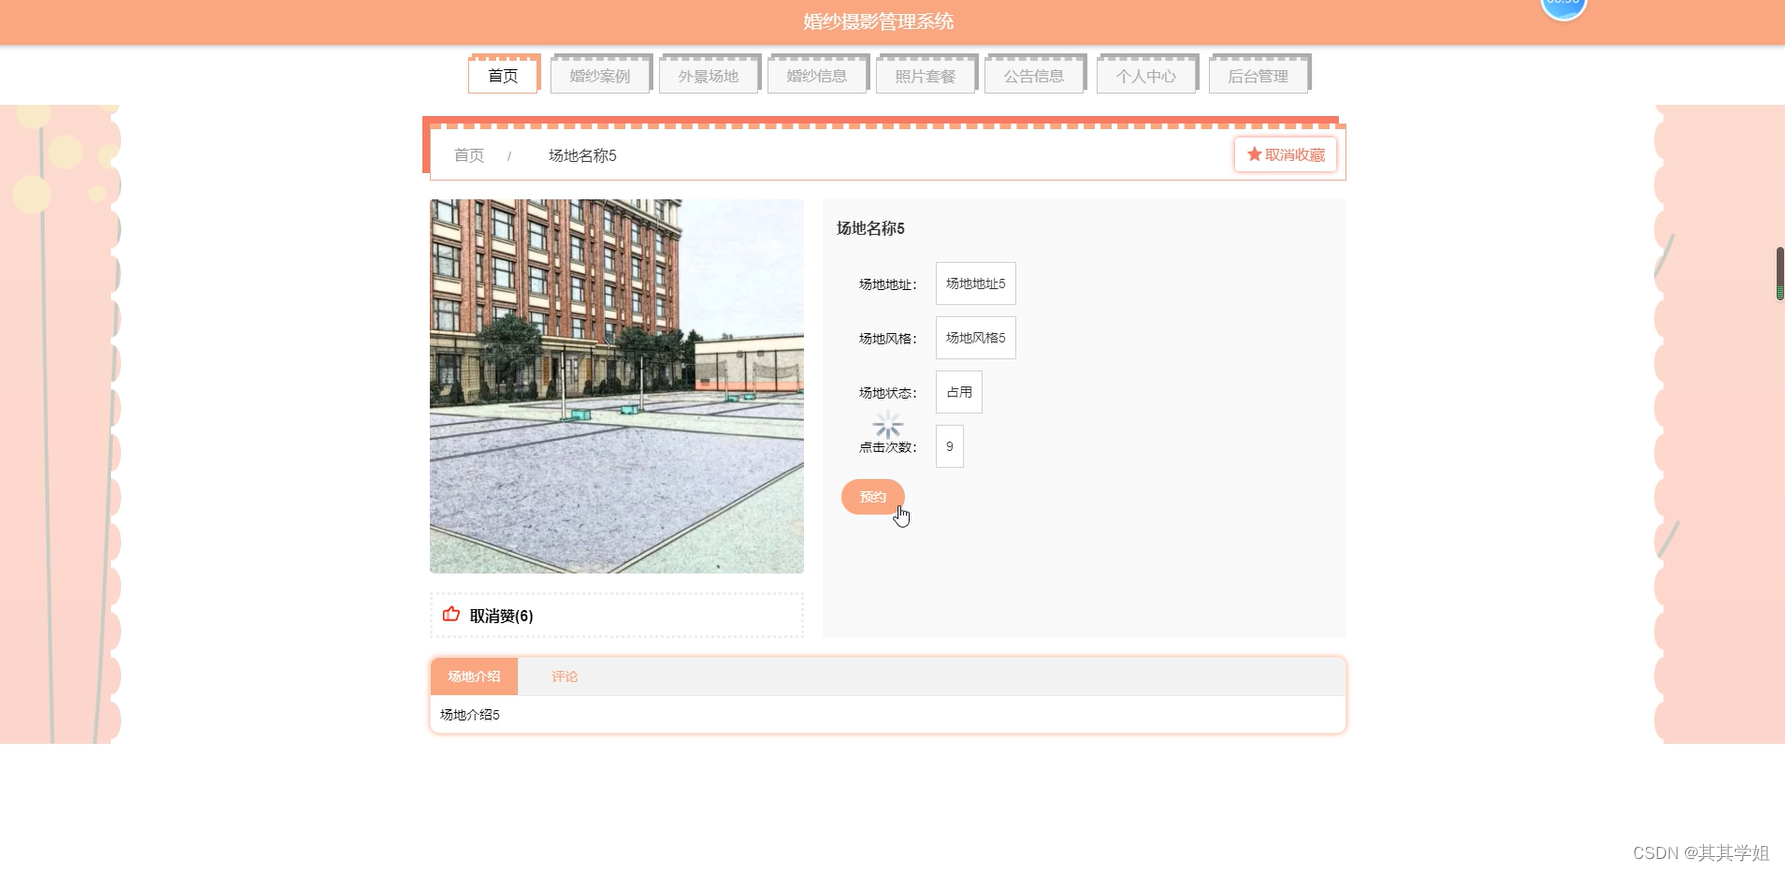Click the star icon in 取消收藏

[1254, 154]
